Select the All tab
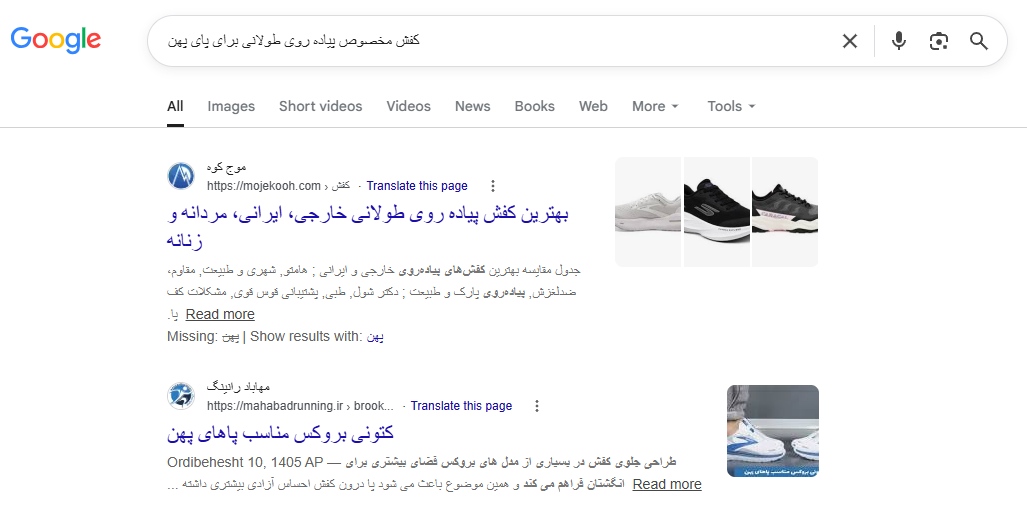 (x=175, y=106)
